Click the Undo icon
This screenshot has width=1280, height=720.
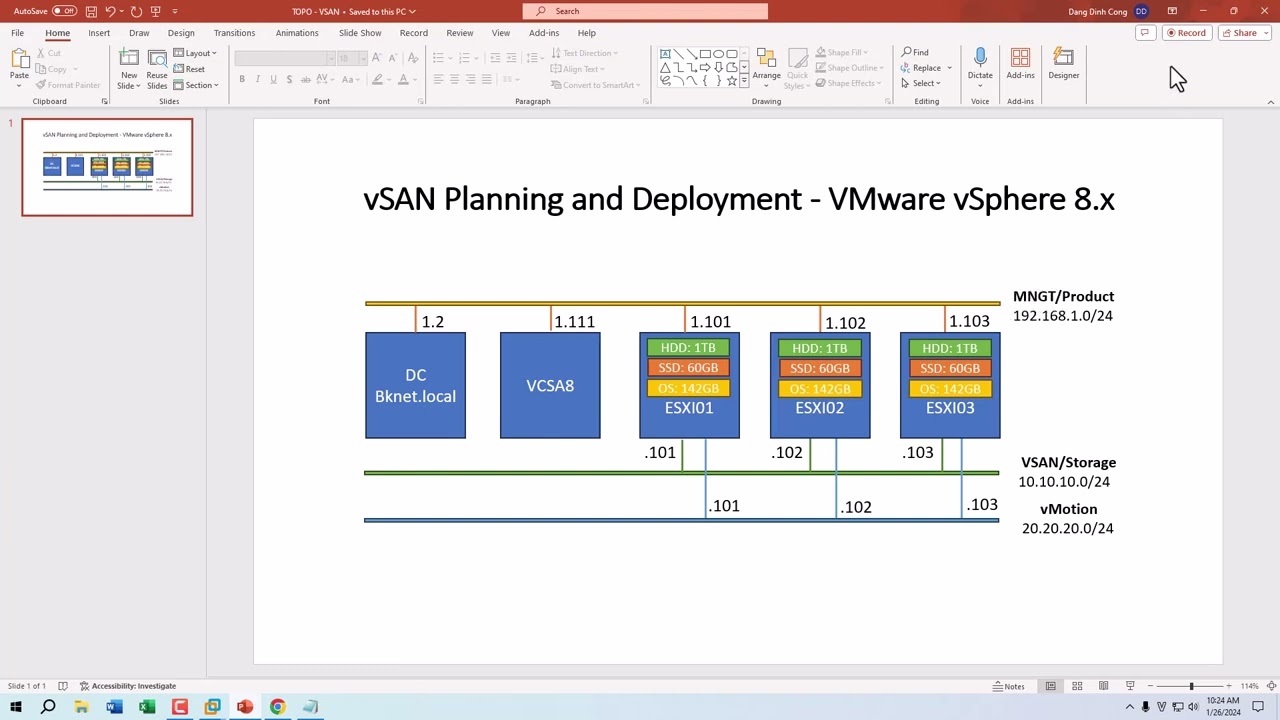click(110, 11)
